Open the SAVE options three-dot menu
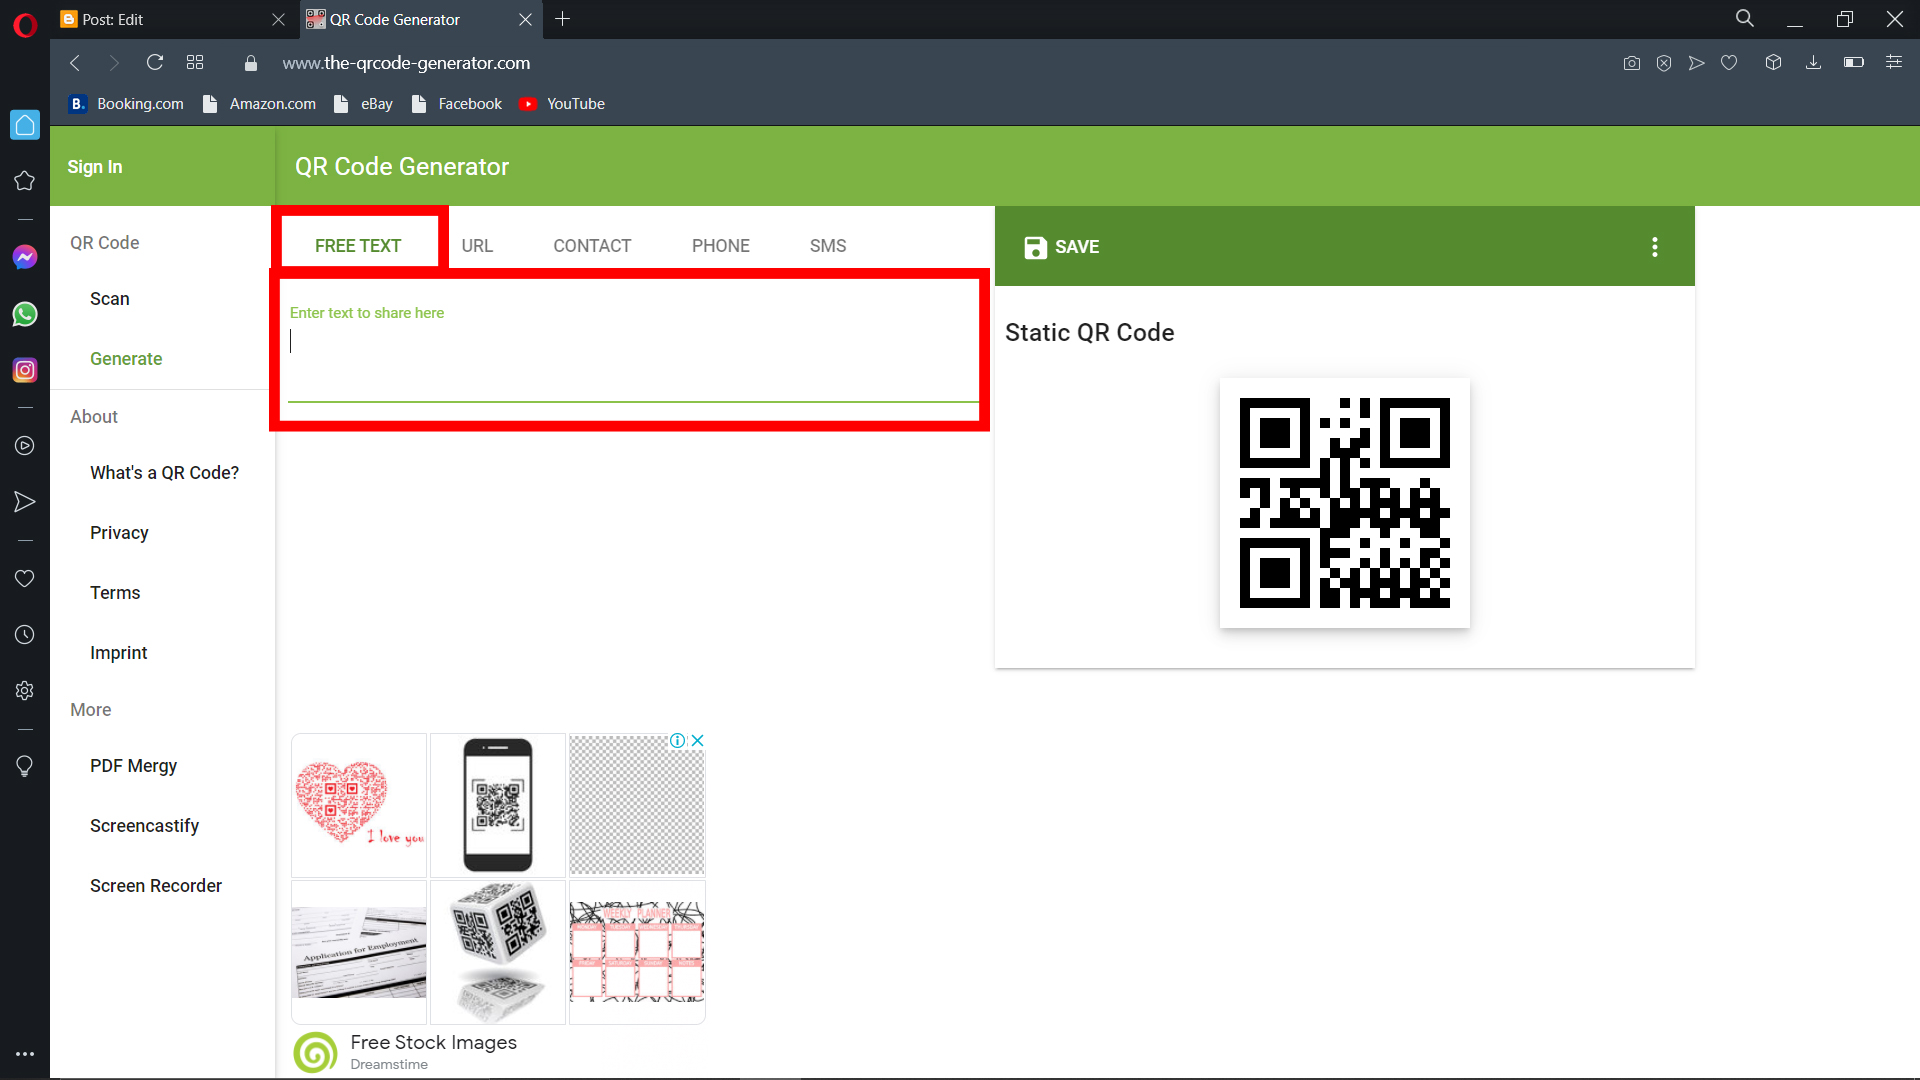 pyautogui.click(x=1654, y=246)
